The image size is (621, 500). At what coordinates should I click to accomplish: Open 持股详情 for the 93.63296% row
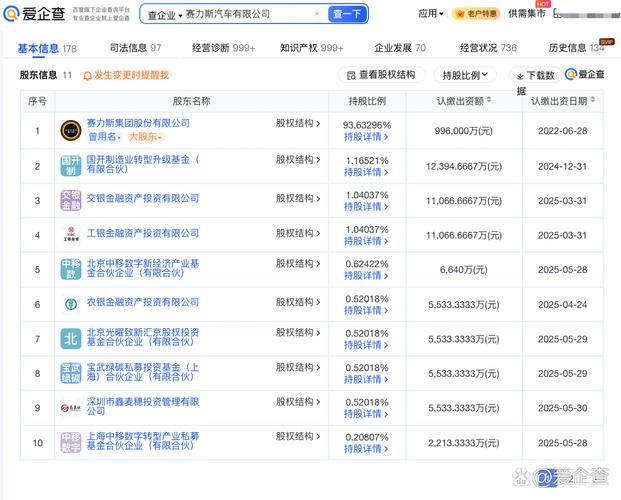(366, 137)
